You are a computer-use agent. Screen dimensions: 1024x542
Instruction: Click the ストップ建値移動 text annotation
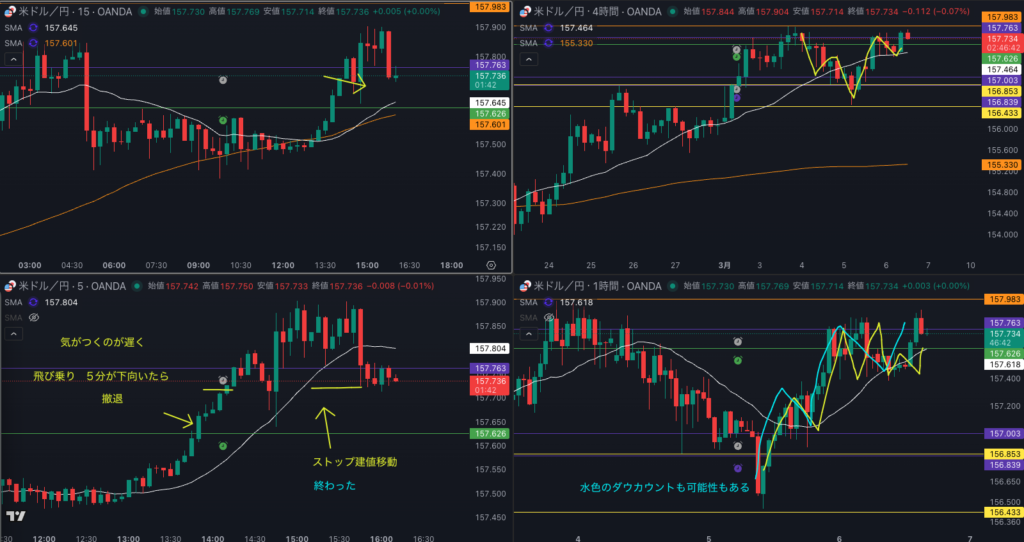(355, 462)
